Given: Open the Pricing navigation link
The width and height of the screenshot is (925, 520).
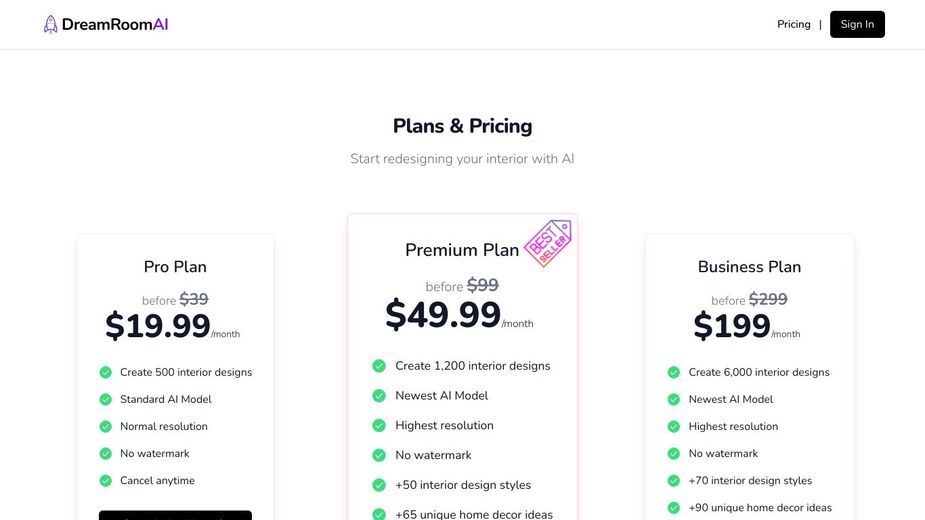Looking at the screenshot, I should [x=793, y=24].
